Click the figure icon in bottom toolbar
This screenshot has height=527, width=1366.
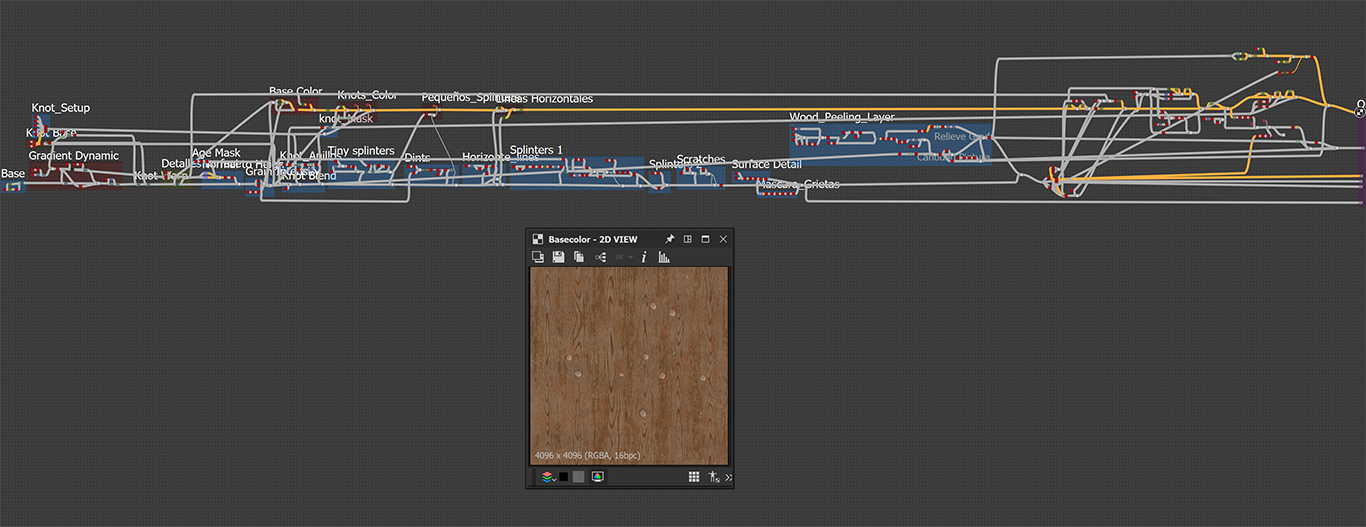click(714, 477)
